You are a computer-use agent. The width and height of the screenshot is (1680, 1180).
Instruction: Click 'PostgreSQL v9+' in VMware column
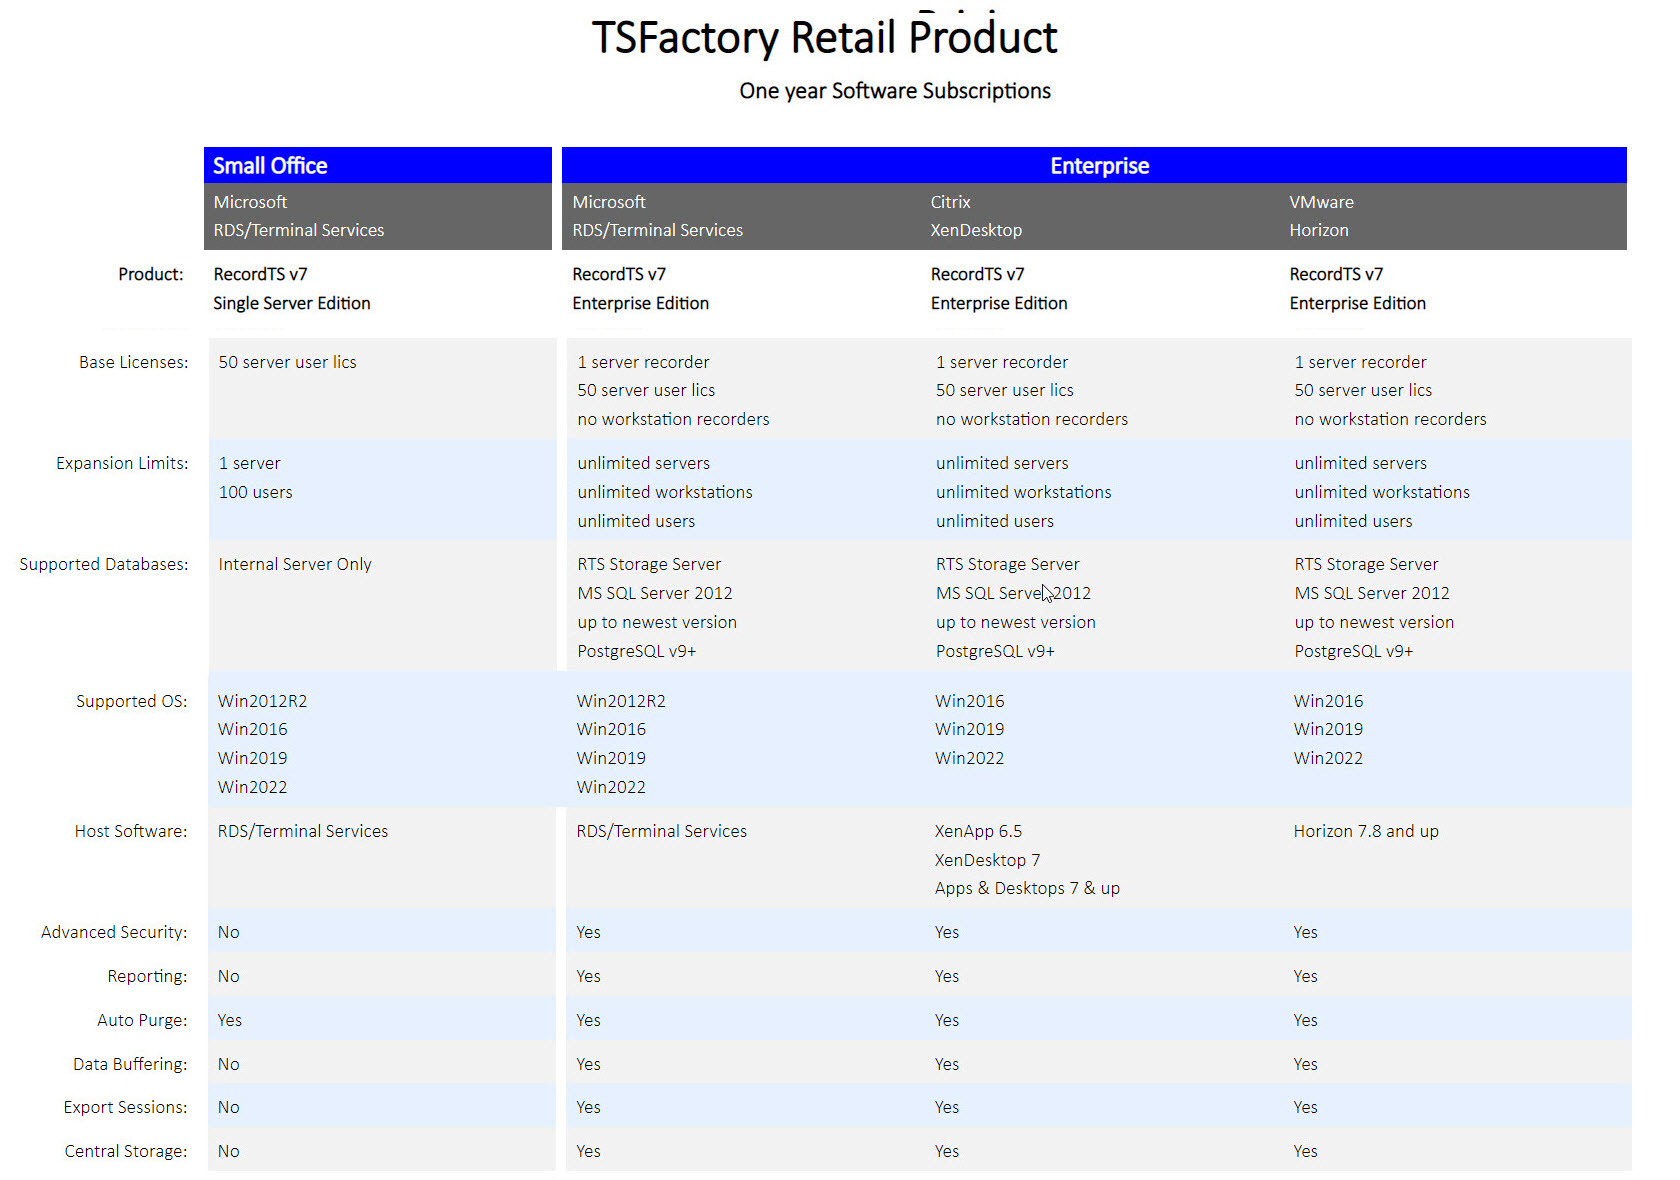1354,651
